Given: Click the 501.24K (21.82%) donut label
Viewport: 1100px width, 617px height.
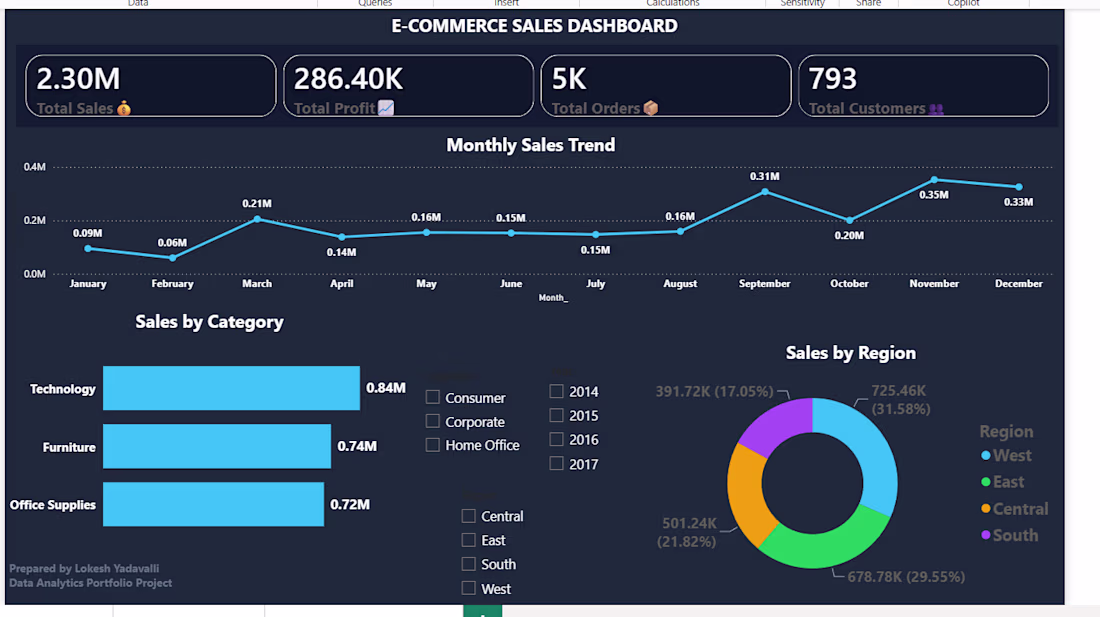Looking at the screenshot, I should 689,532.
